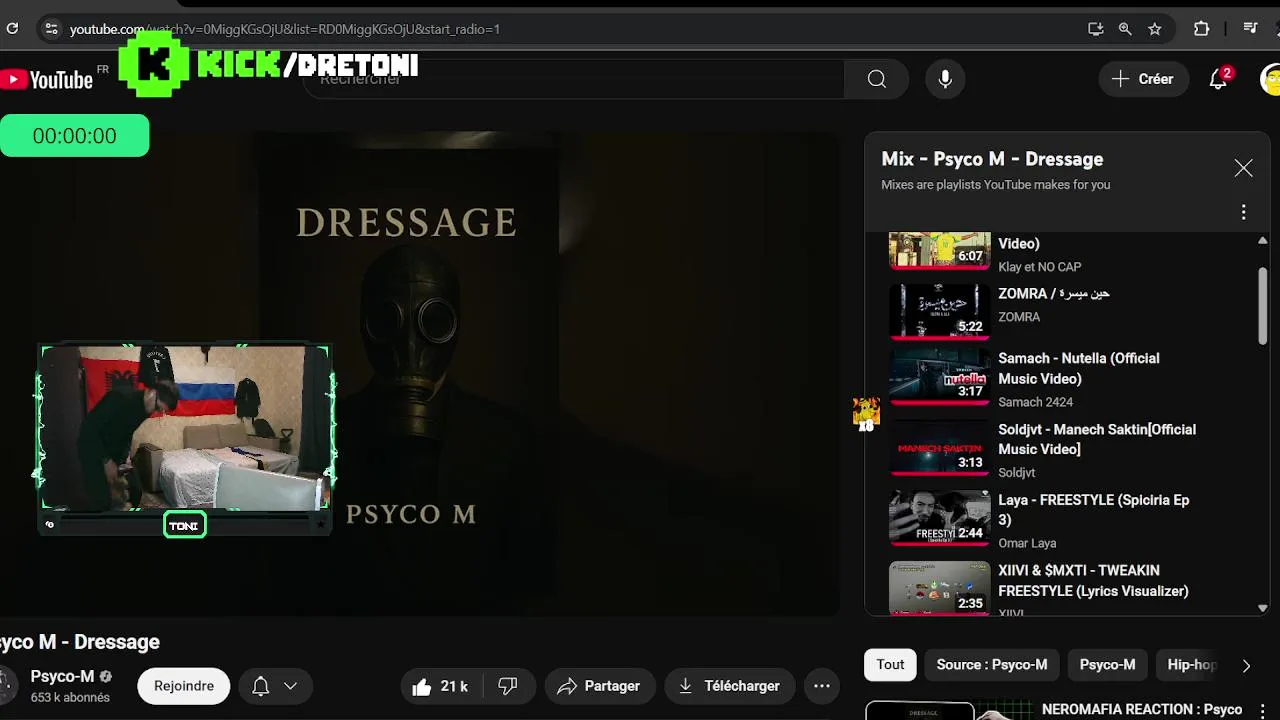Select the Psyco-M filter chip

coord(1107,664)
